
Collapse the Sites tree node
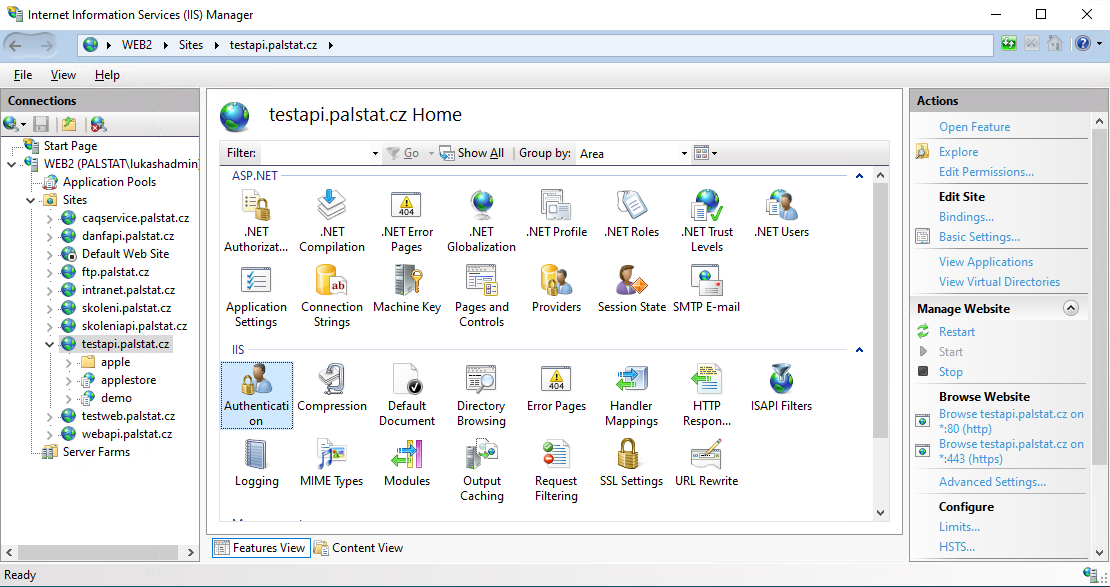click(30, 200)
